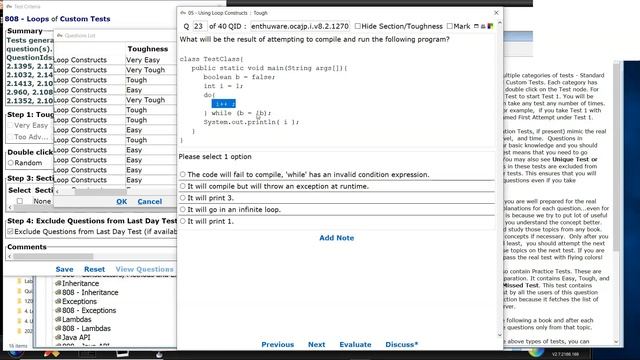Click the white window icon in taskbar

click(x=122, y=353)
